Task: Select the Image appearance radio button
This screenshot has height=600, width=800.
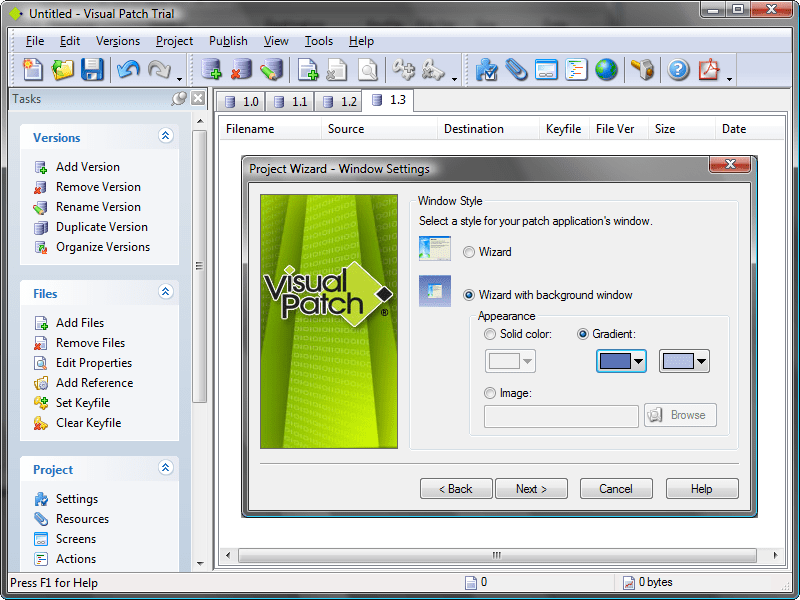Action: [x=489, y=393]
